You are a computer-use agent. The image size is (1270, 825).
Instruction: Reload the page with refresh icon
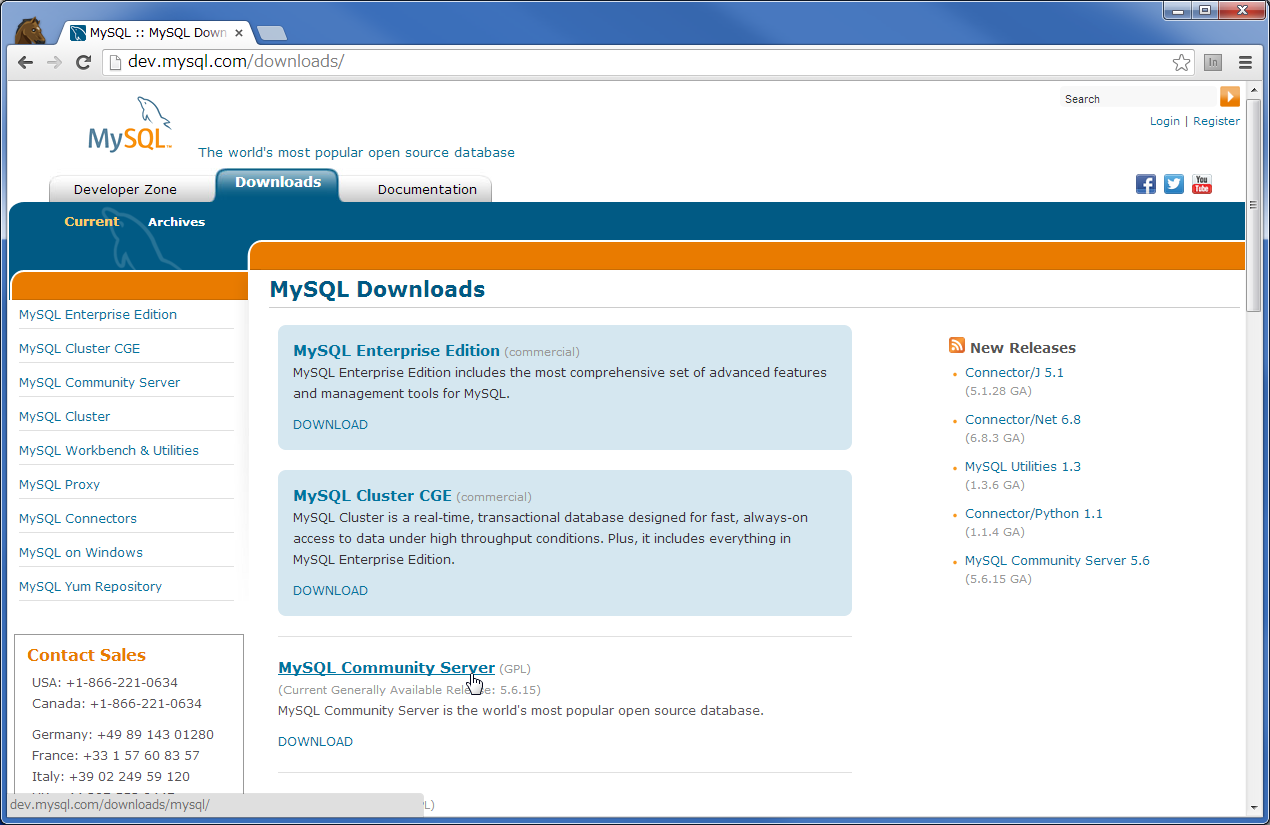click(84, 62)
